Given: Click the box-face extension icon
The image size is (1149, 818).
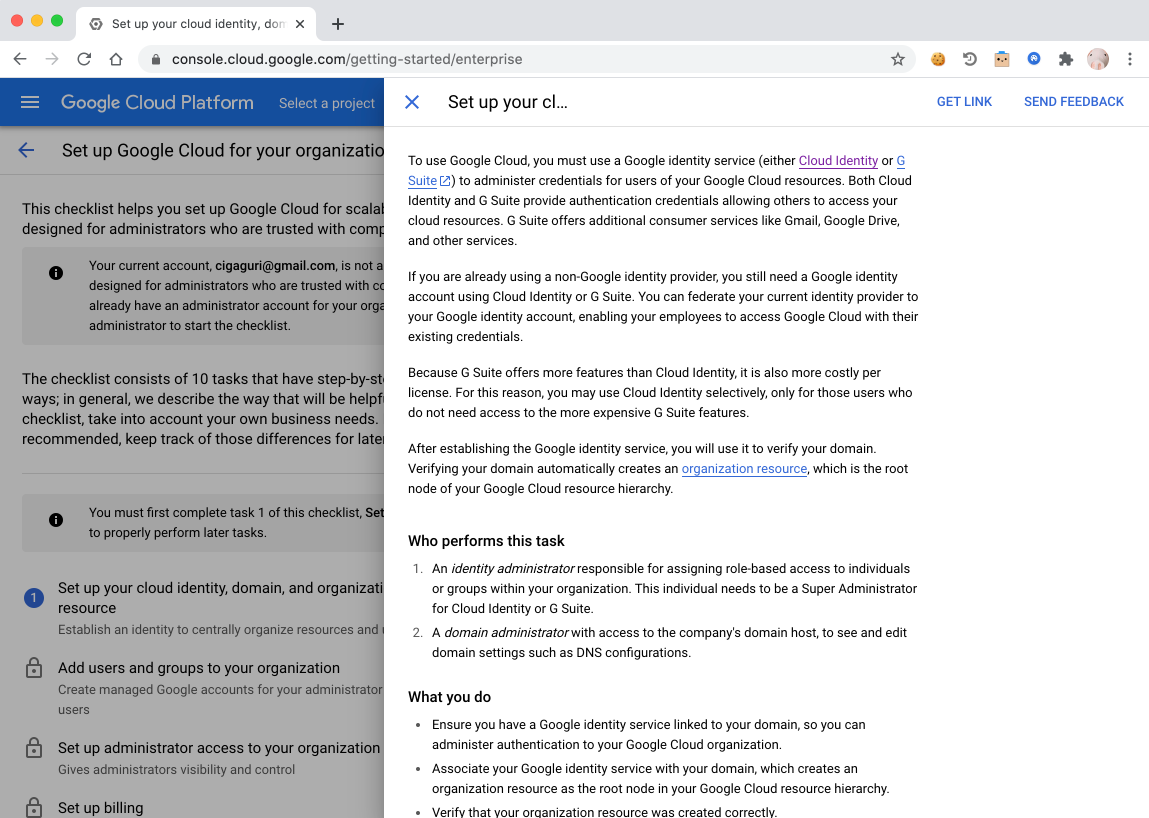Looking at the screenshot, I should [1002, 59].
